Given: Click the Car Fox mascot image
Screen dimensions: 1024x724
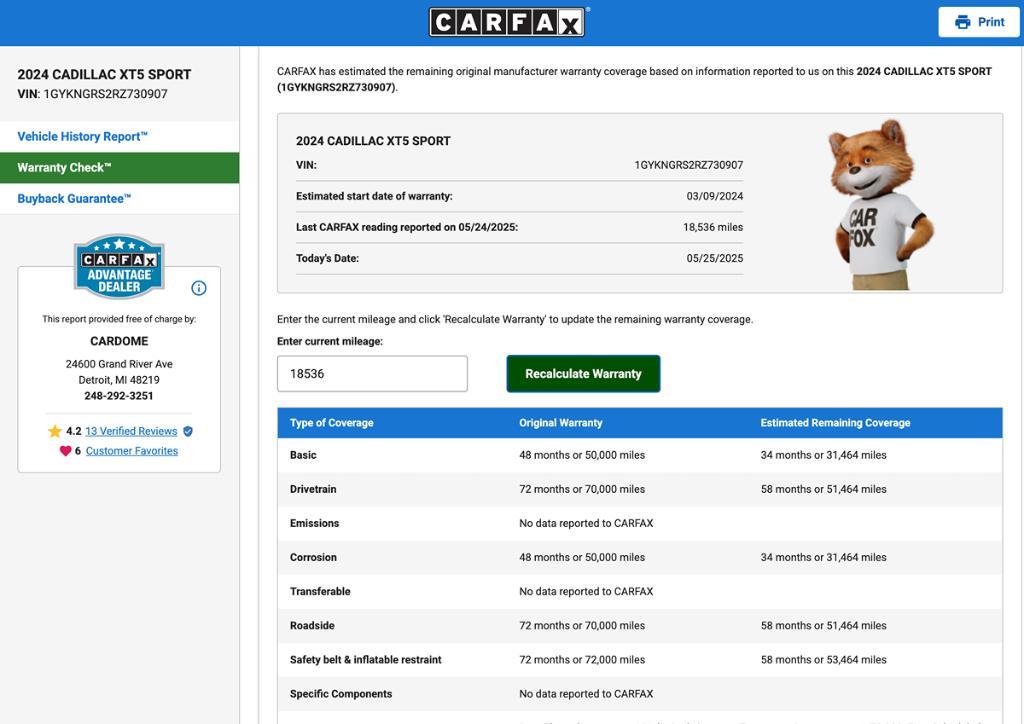Looking at the screenshot, I should point(881,204).
